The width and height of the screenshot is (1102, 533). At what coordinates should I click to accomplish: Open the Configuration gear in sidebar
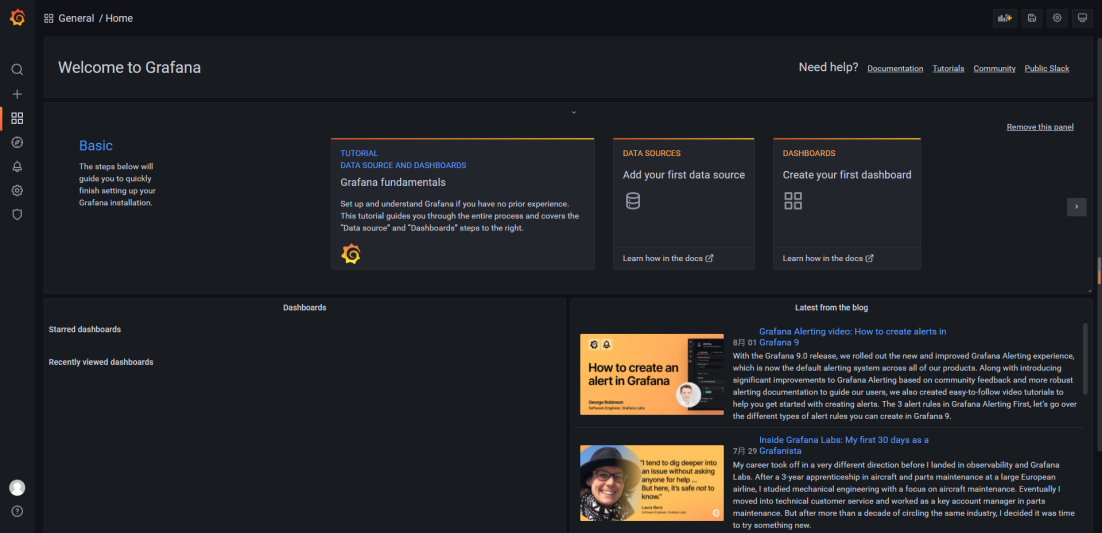click(x=18, y=191)
